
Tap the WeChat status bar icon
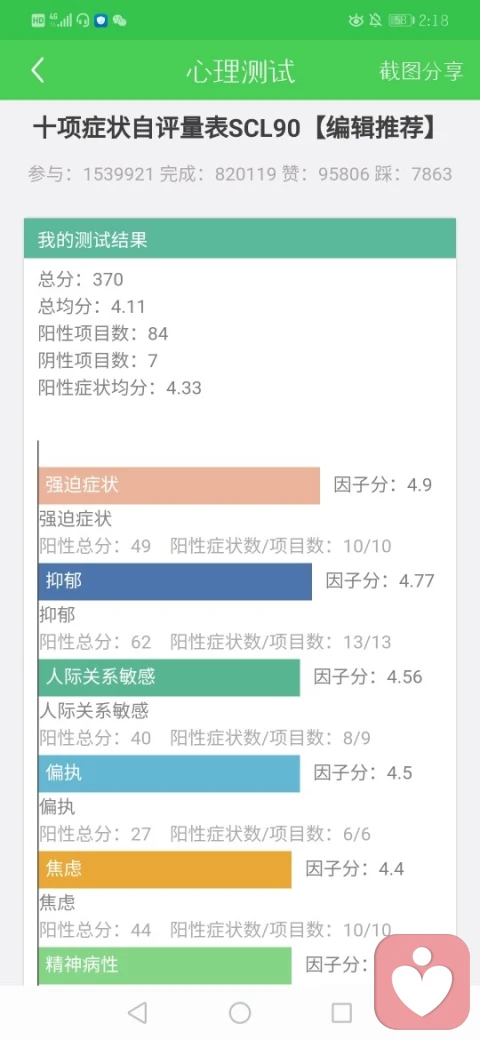tap(119, 21)
